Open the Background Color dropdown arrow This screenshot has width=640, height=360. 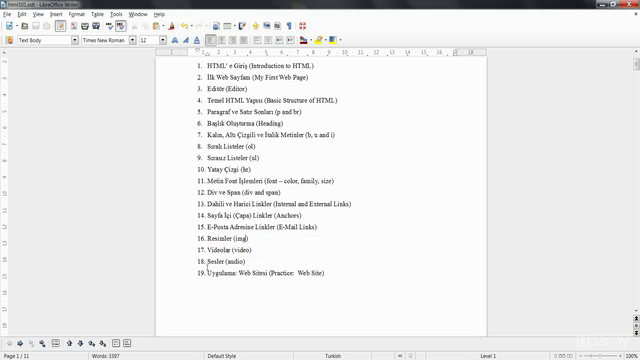point(340,40)
